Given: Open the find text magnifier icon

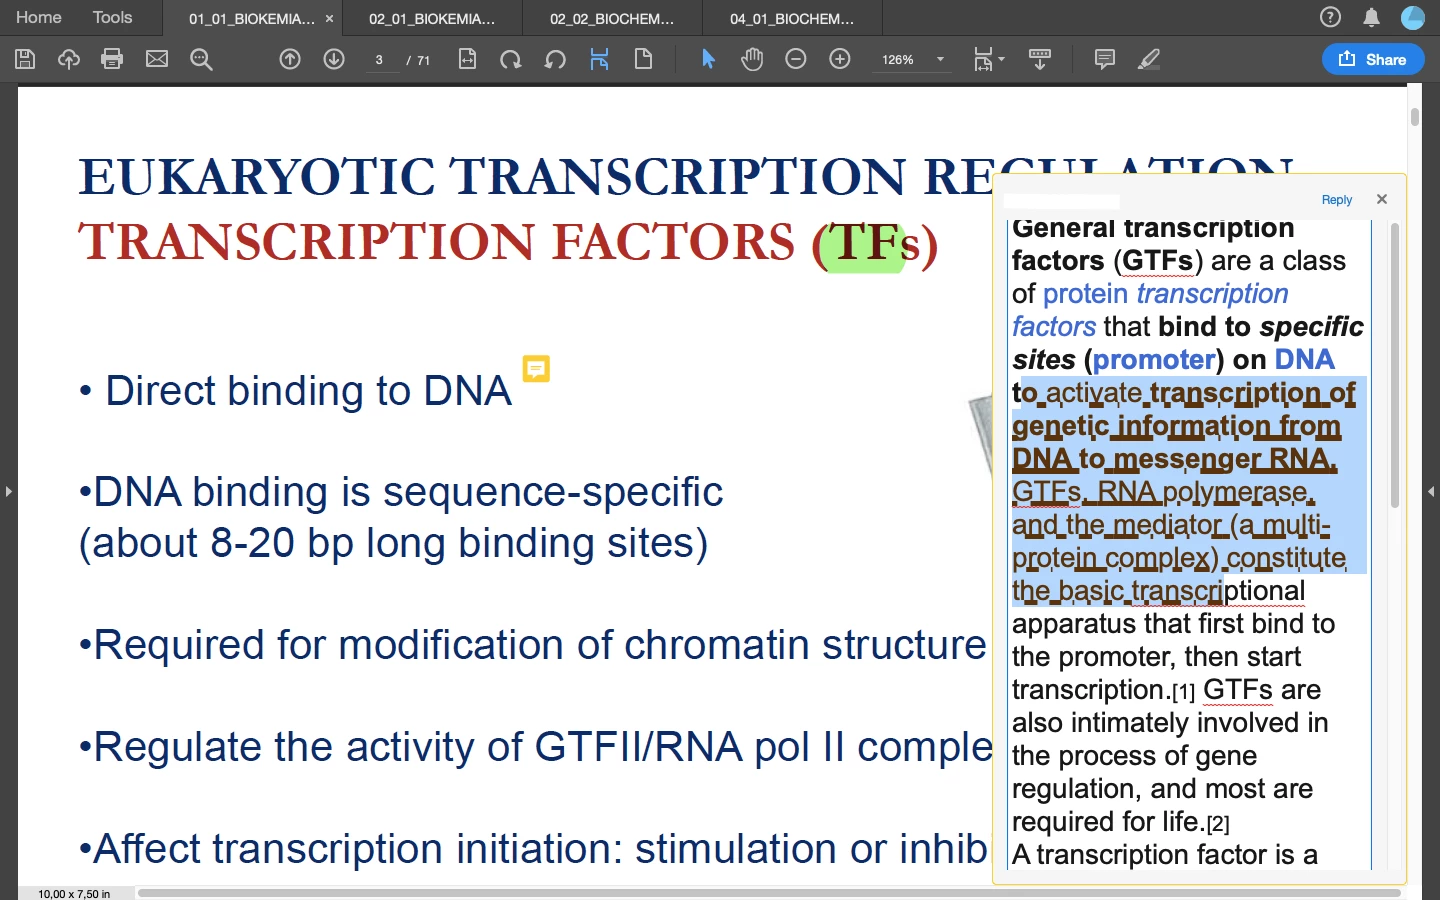Looking at the screenshot, I should 201,59.
